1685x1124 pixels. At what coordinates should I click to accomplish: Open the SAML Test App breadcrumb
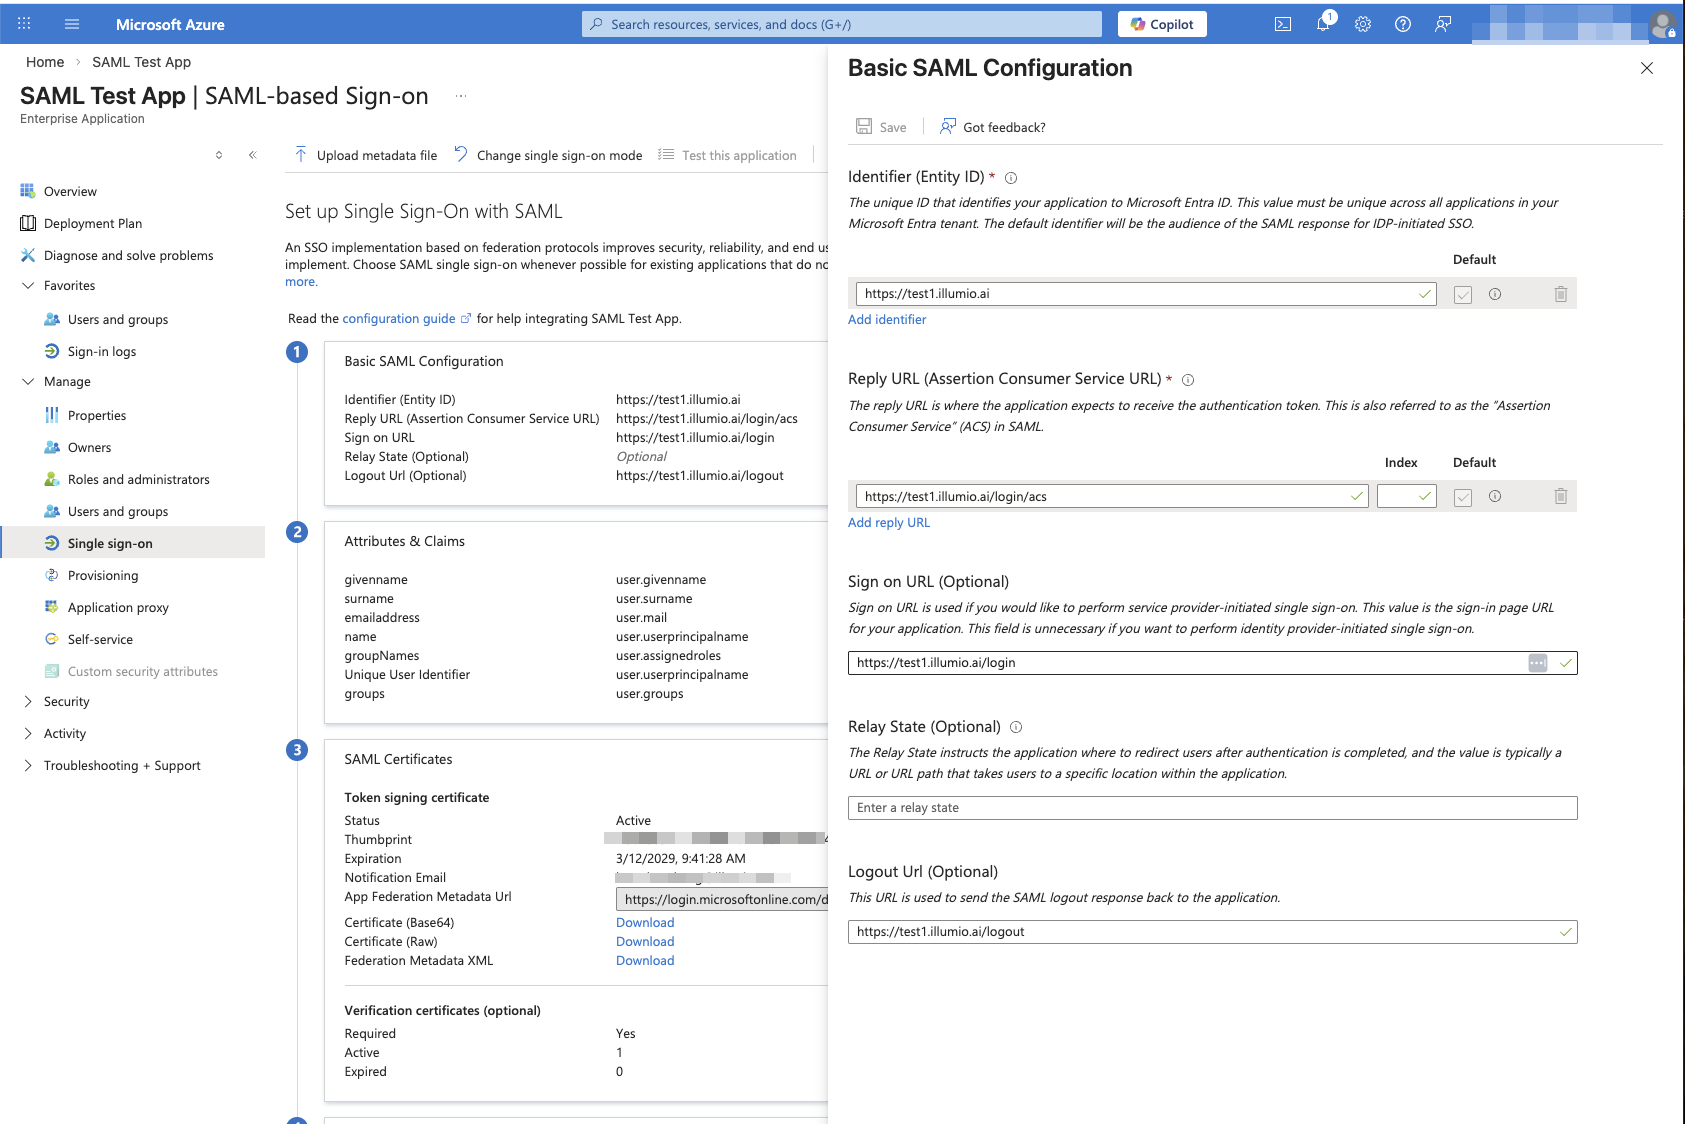(x=142, y=62)
